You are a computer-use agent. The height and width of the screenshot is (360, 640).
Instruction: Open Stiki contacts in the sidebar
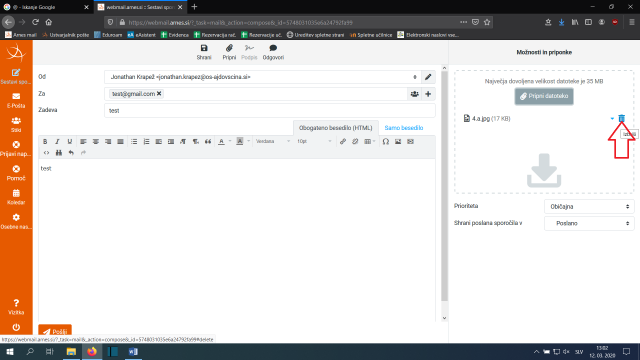tap(16, 124)
